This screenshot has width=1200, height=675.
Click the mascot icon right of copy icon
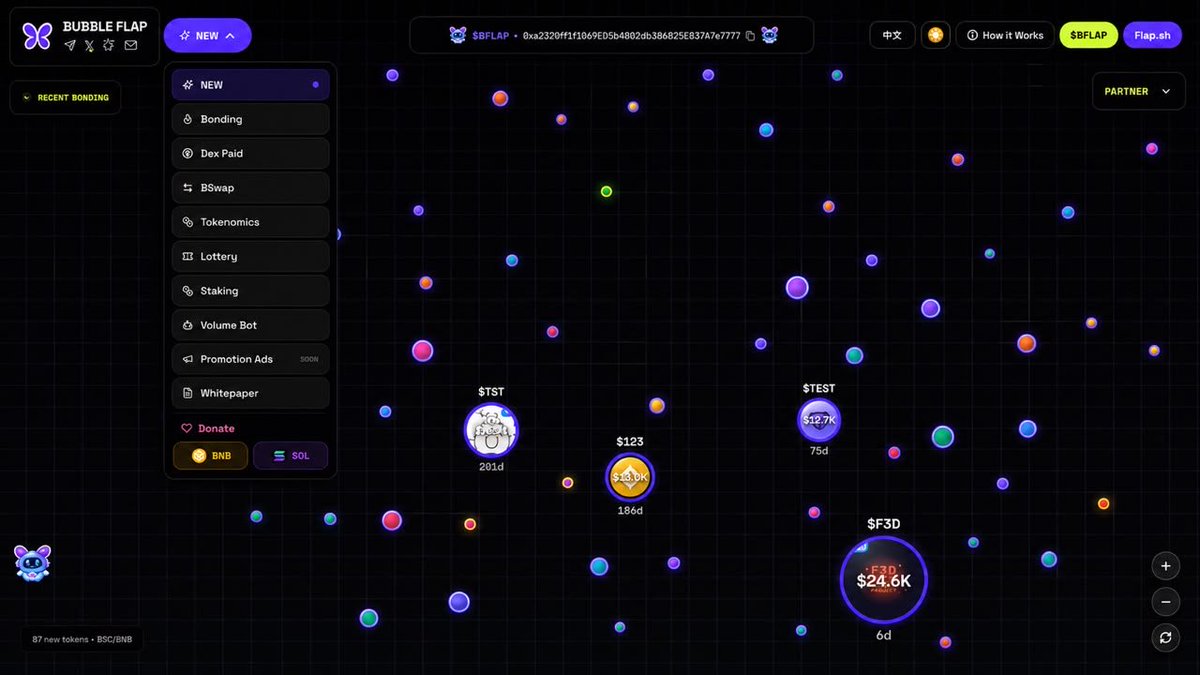769,35
